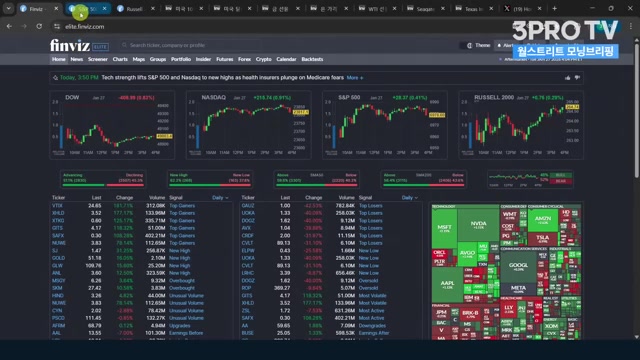
Task: Open the Insider menu item
Action: click(x=203, y=59)
